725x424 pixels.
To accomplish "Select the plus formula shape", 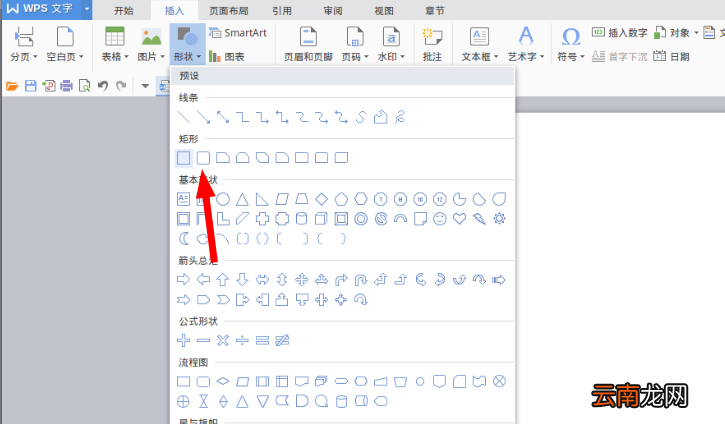I will (184, 341).
